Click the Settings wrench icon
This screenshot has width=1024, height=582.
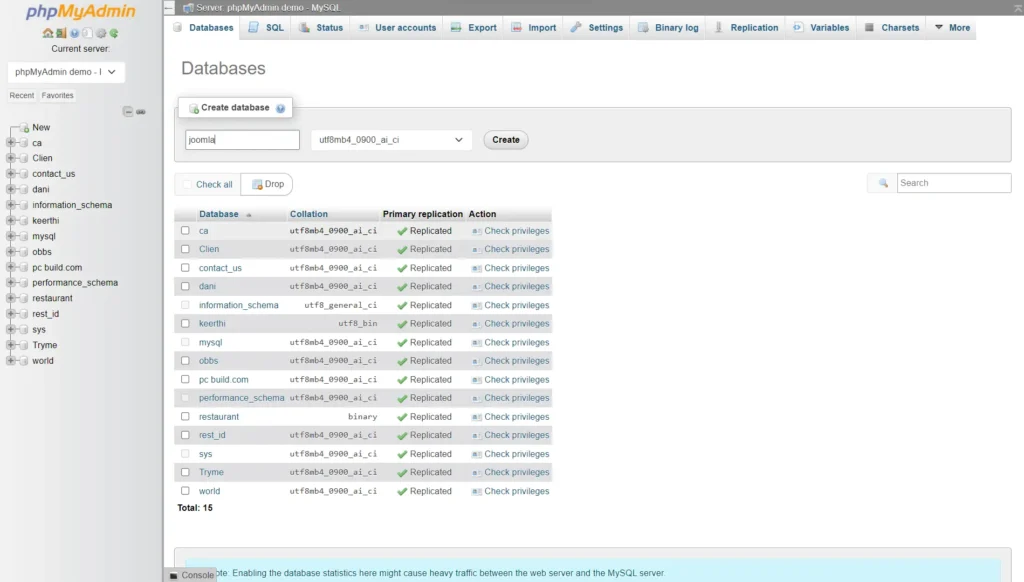(x=576, y=27)
